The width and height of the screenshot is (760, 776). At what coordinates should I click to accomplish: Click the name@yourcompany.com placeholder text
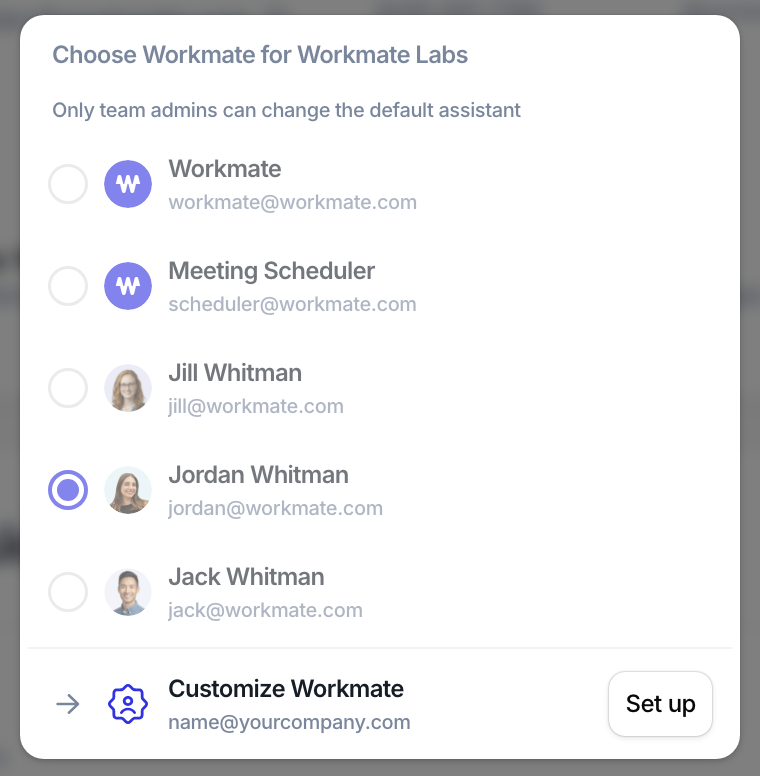coord(289,722)
